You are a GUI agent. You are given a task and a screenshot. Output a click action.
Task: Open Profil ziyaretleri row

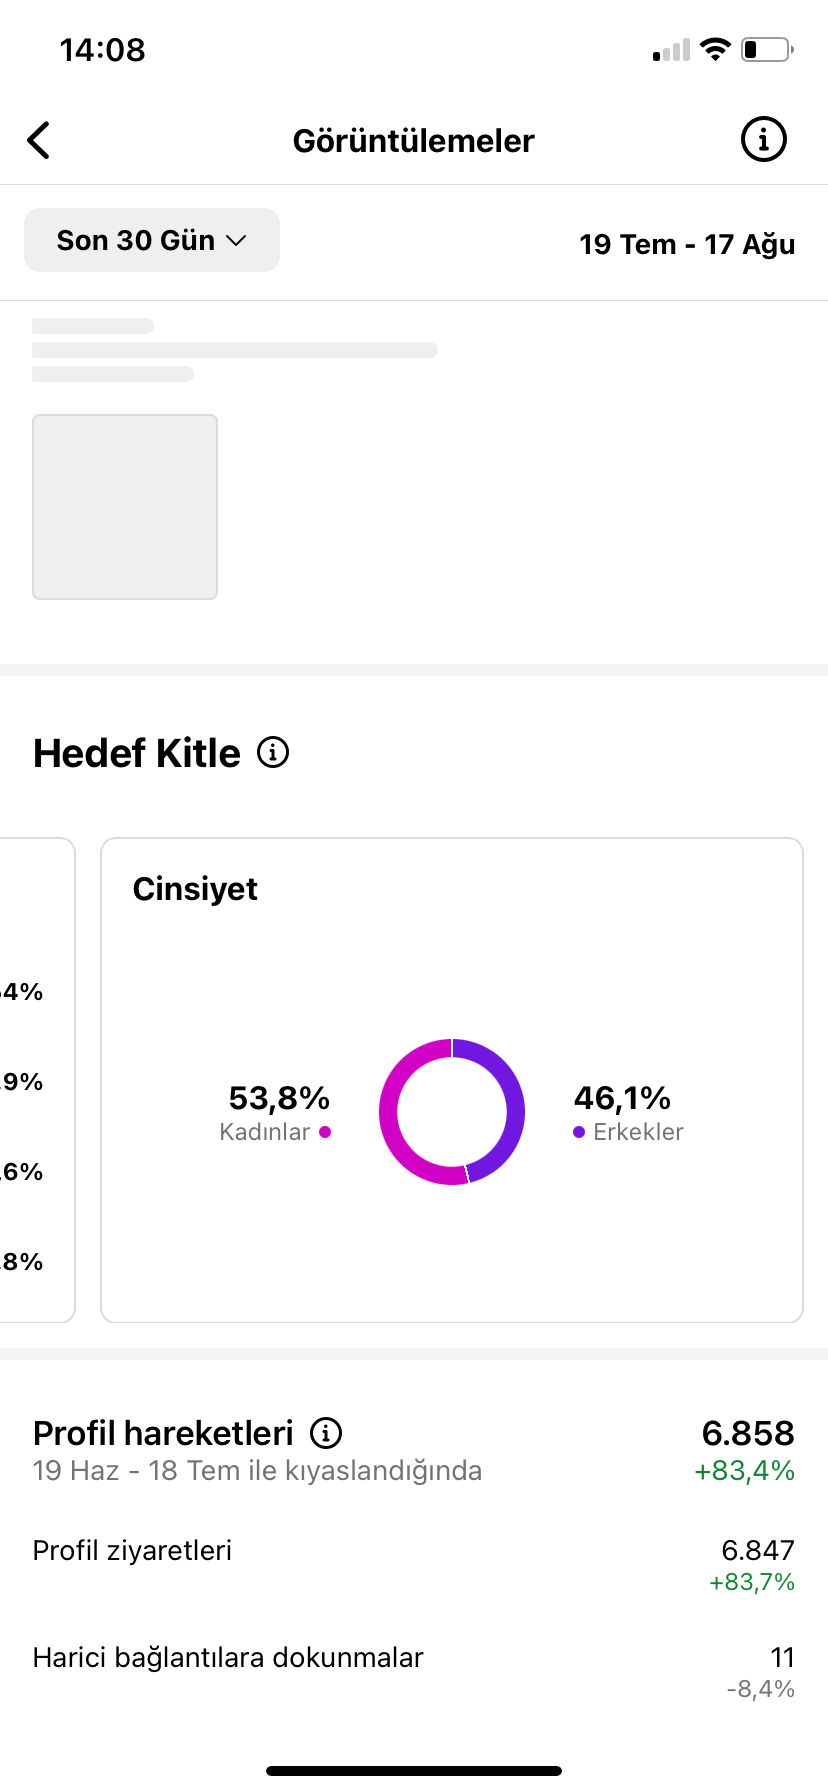pyautogui.click(x=414, y=1564)
